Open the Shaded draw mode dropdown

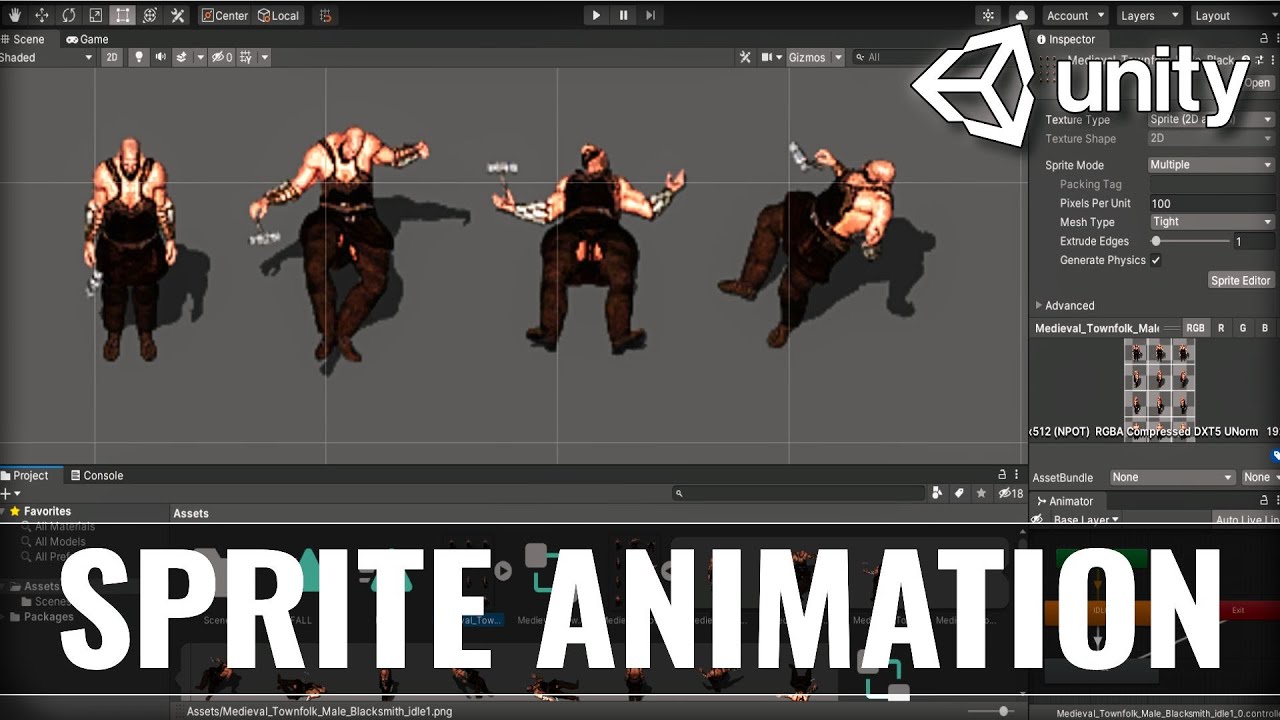tap(45, 57)
